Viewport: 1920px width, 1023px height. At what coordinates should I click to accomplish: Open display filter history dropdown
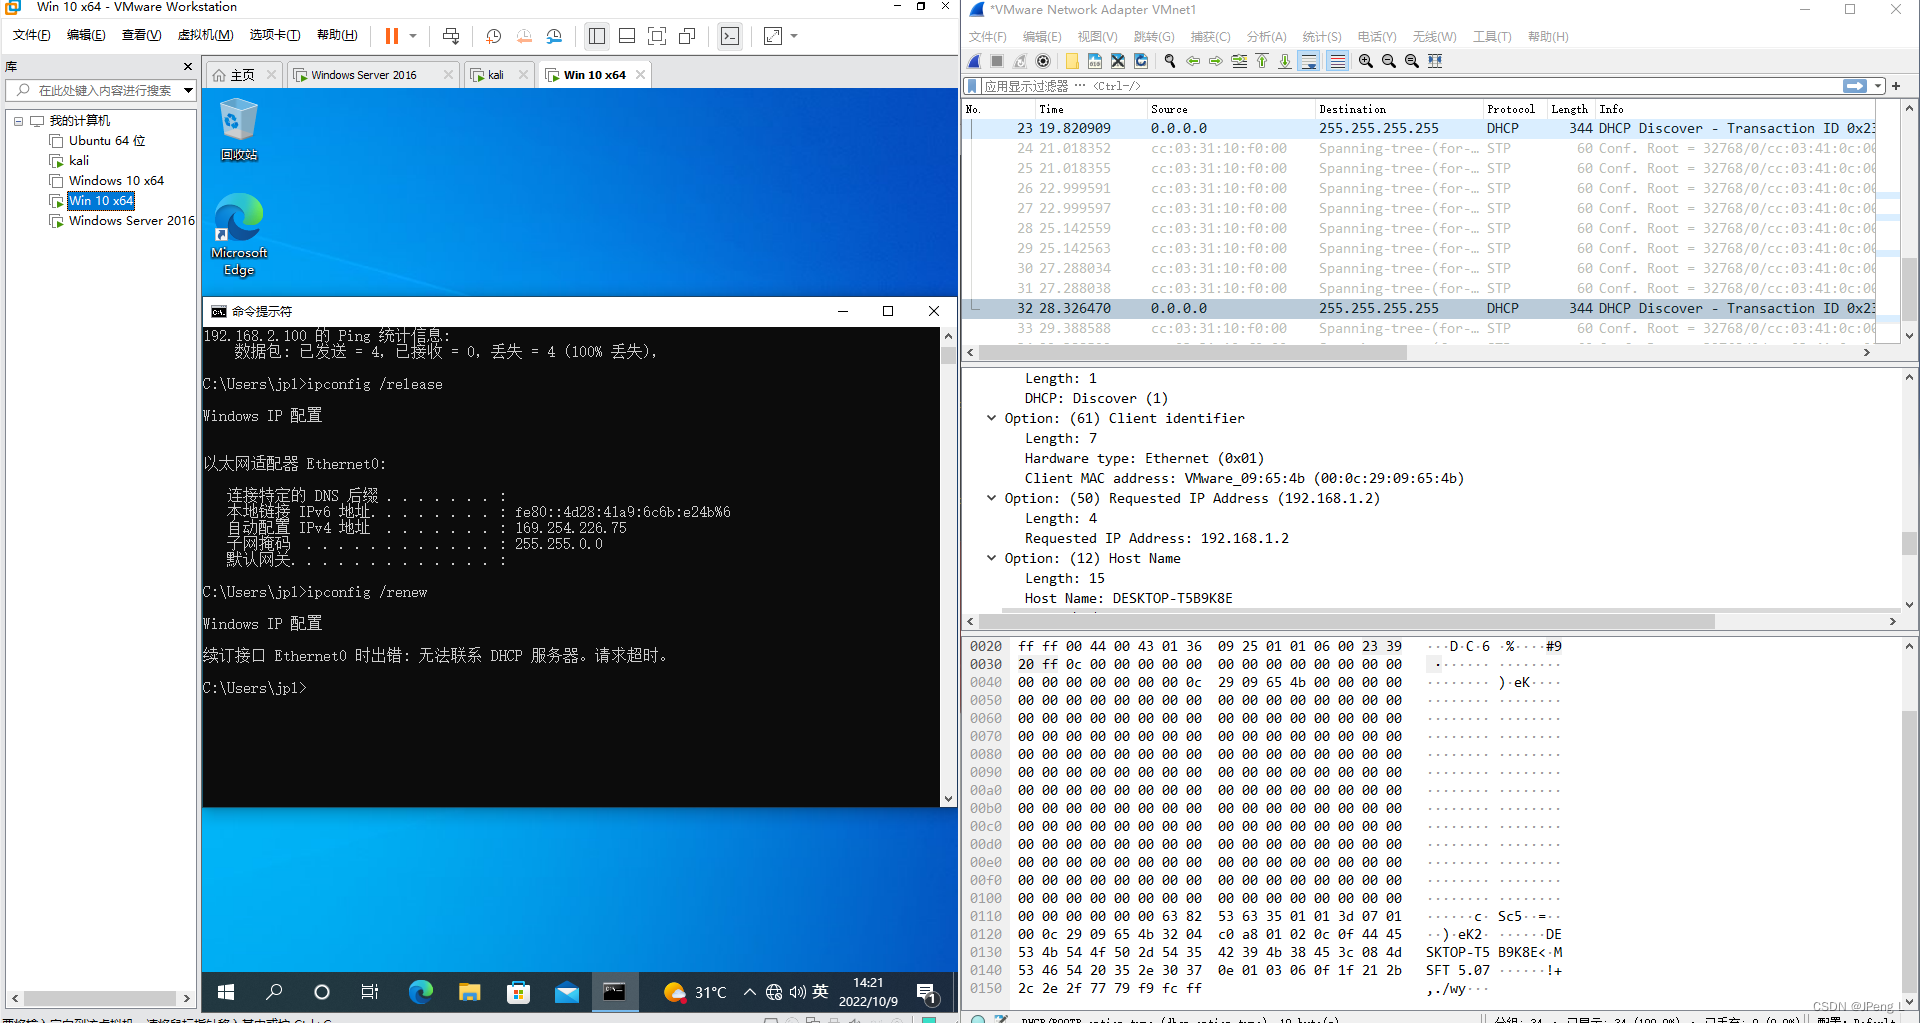coord(1878,86)
